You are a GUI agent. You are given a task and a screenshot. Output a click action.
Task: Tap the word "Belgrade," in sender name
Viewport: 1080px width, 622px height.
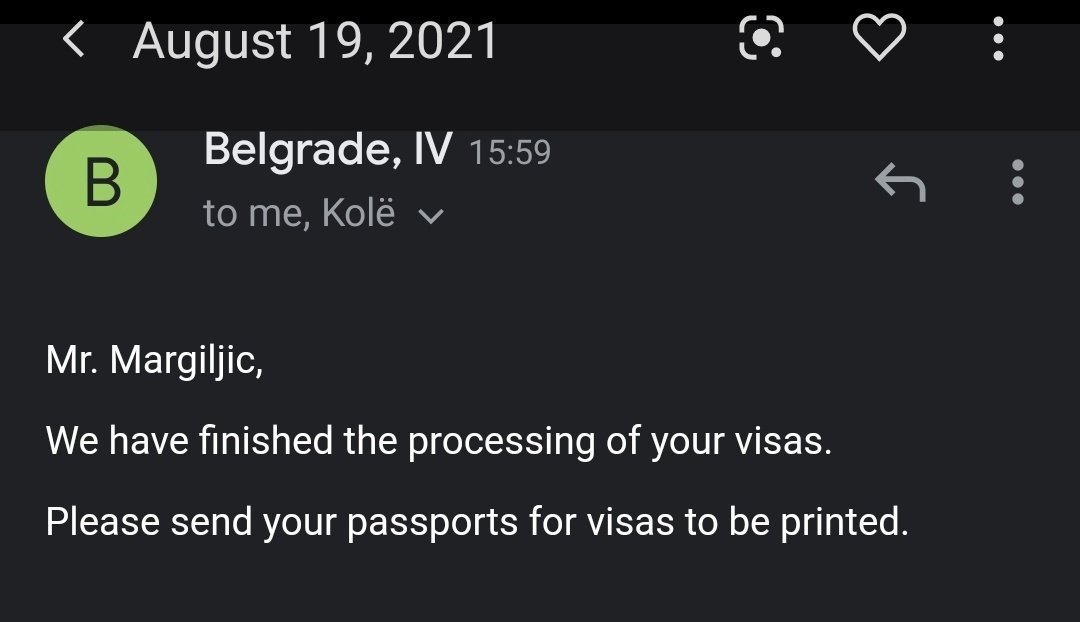click(x=302, y=150)
